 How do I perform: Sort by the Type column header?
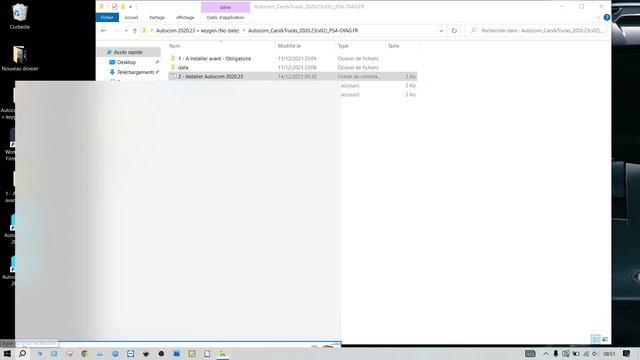pyautogui.click(x=343, y=46)
